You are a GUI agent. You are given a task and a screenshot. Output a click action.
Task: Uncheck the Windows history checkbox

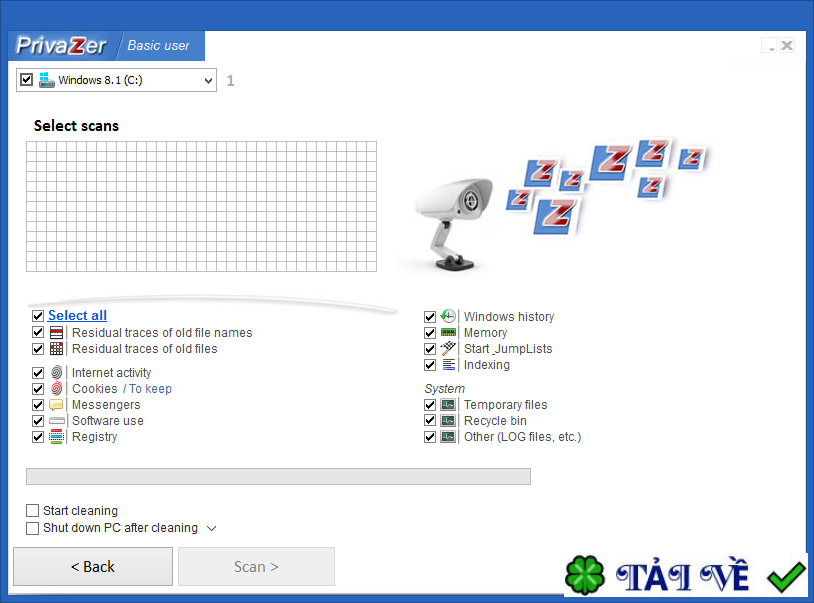point(430,317)
